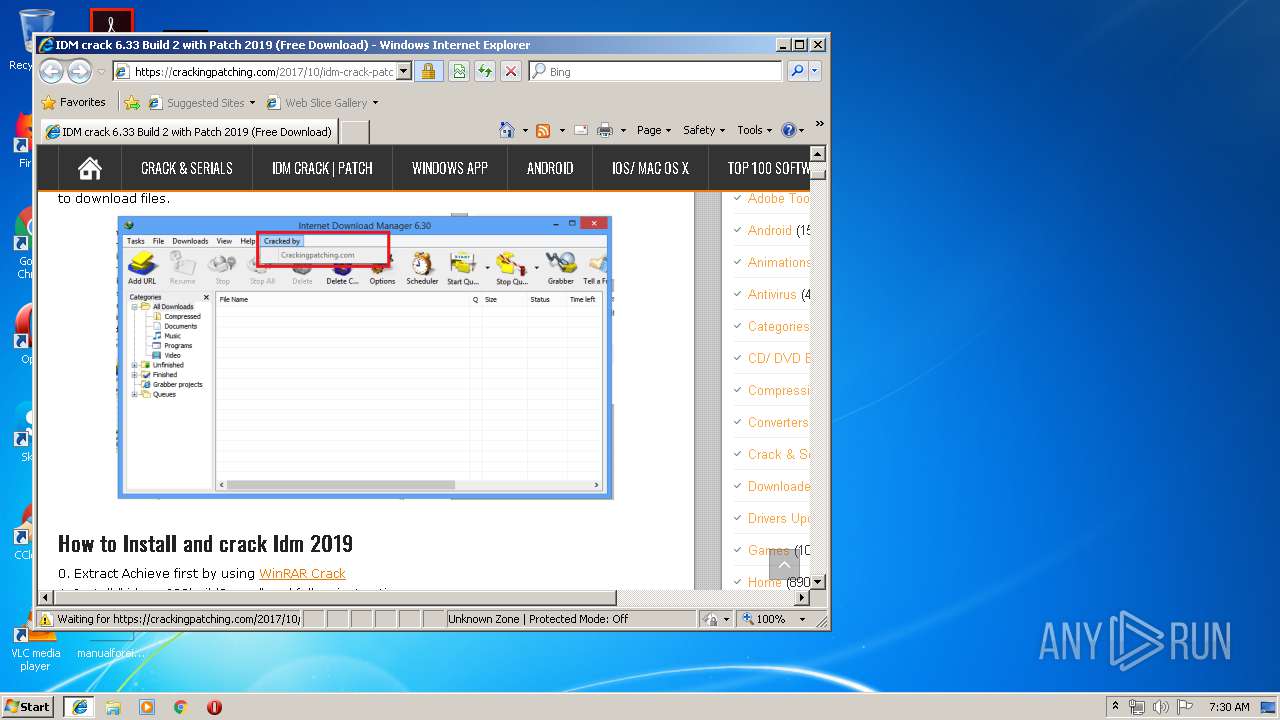Click the security lock icon

pyautogui.click(x=428, y=71)
